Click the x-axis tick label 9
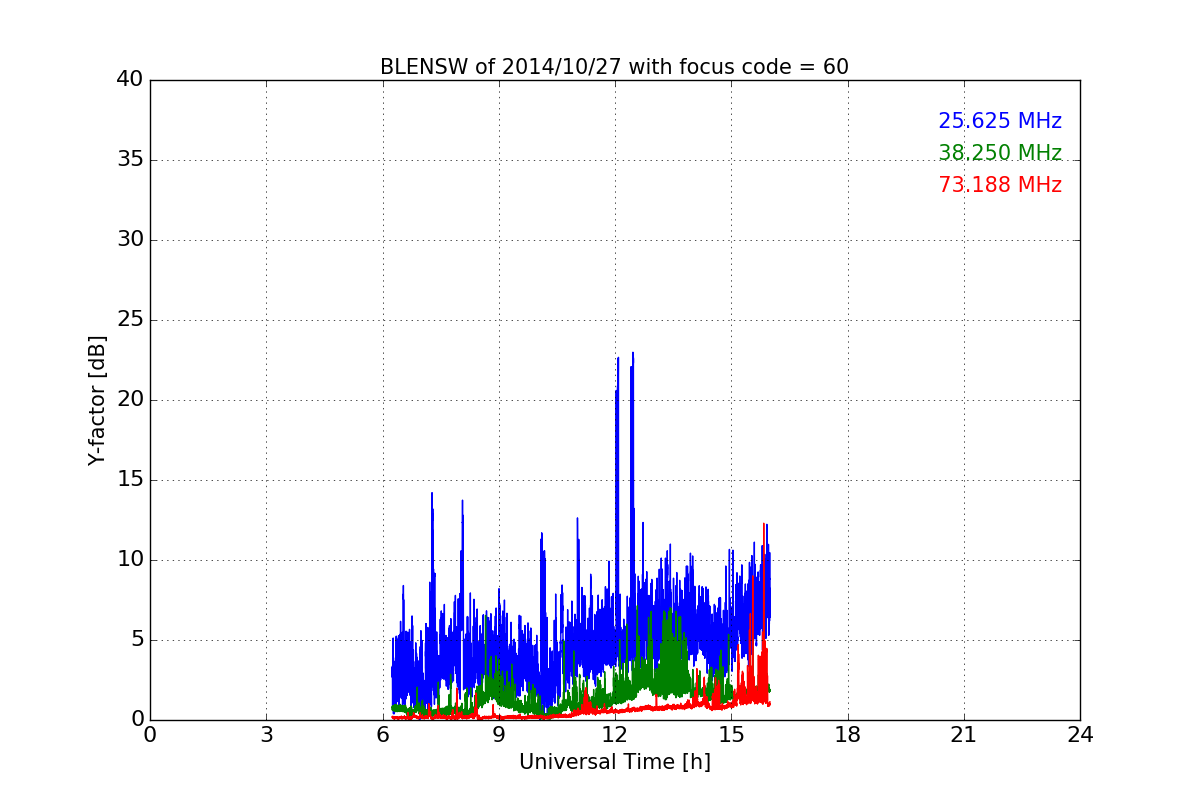Screen dimensions: 1200x800 [499, 735]
